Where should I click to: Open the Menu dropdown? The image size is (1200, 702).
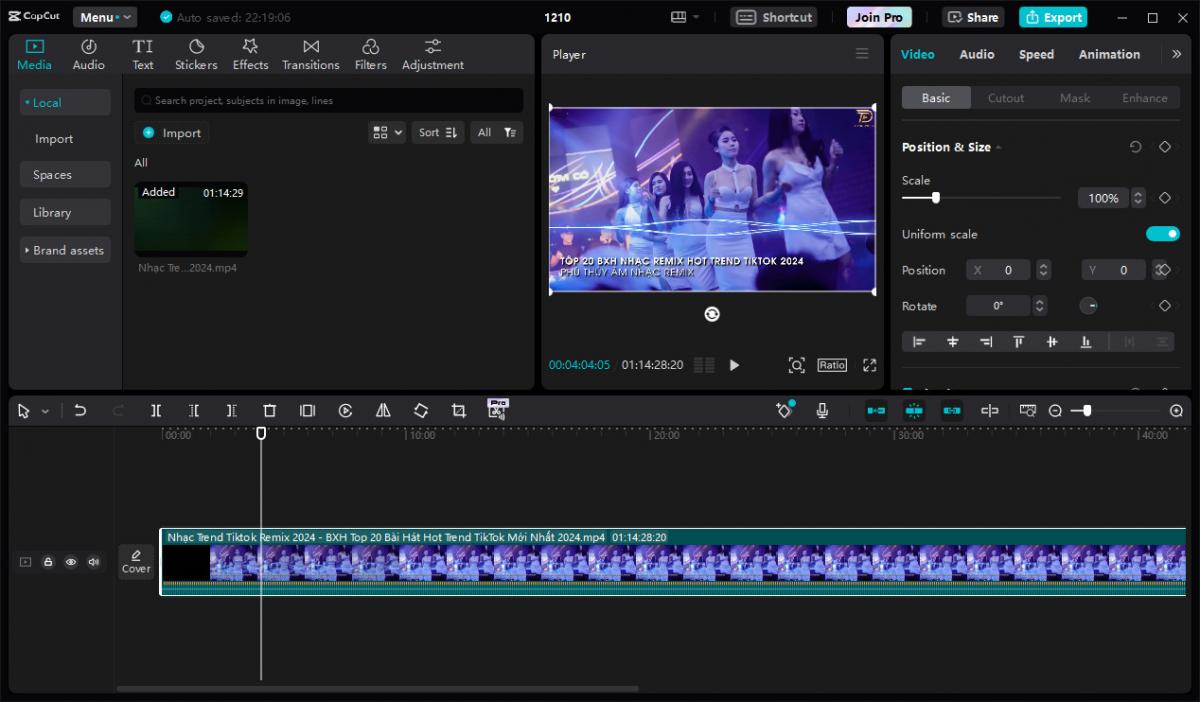coord(104,17)
